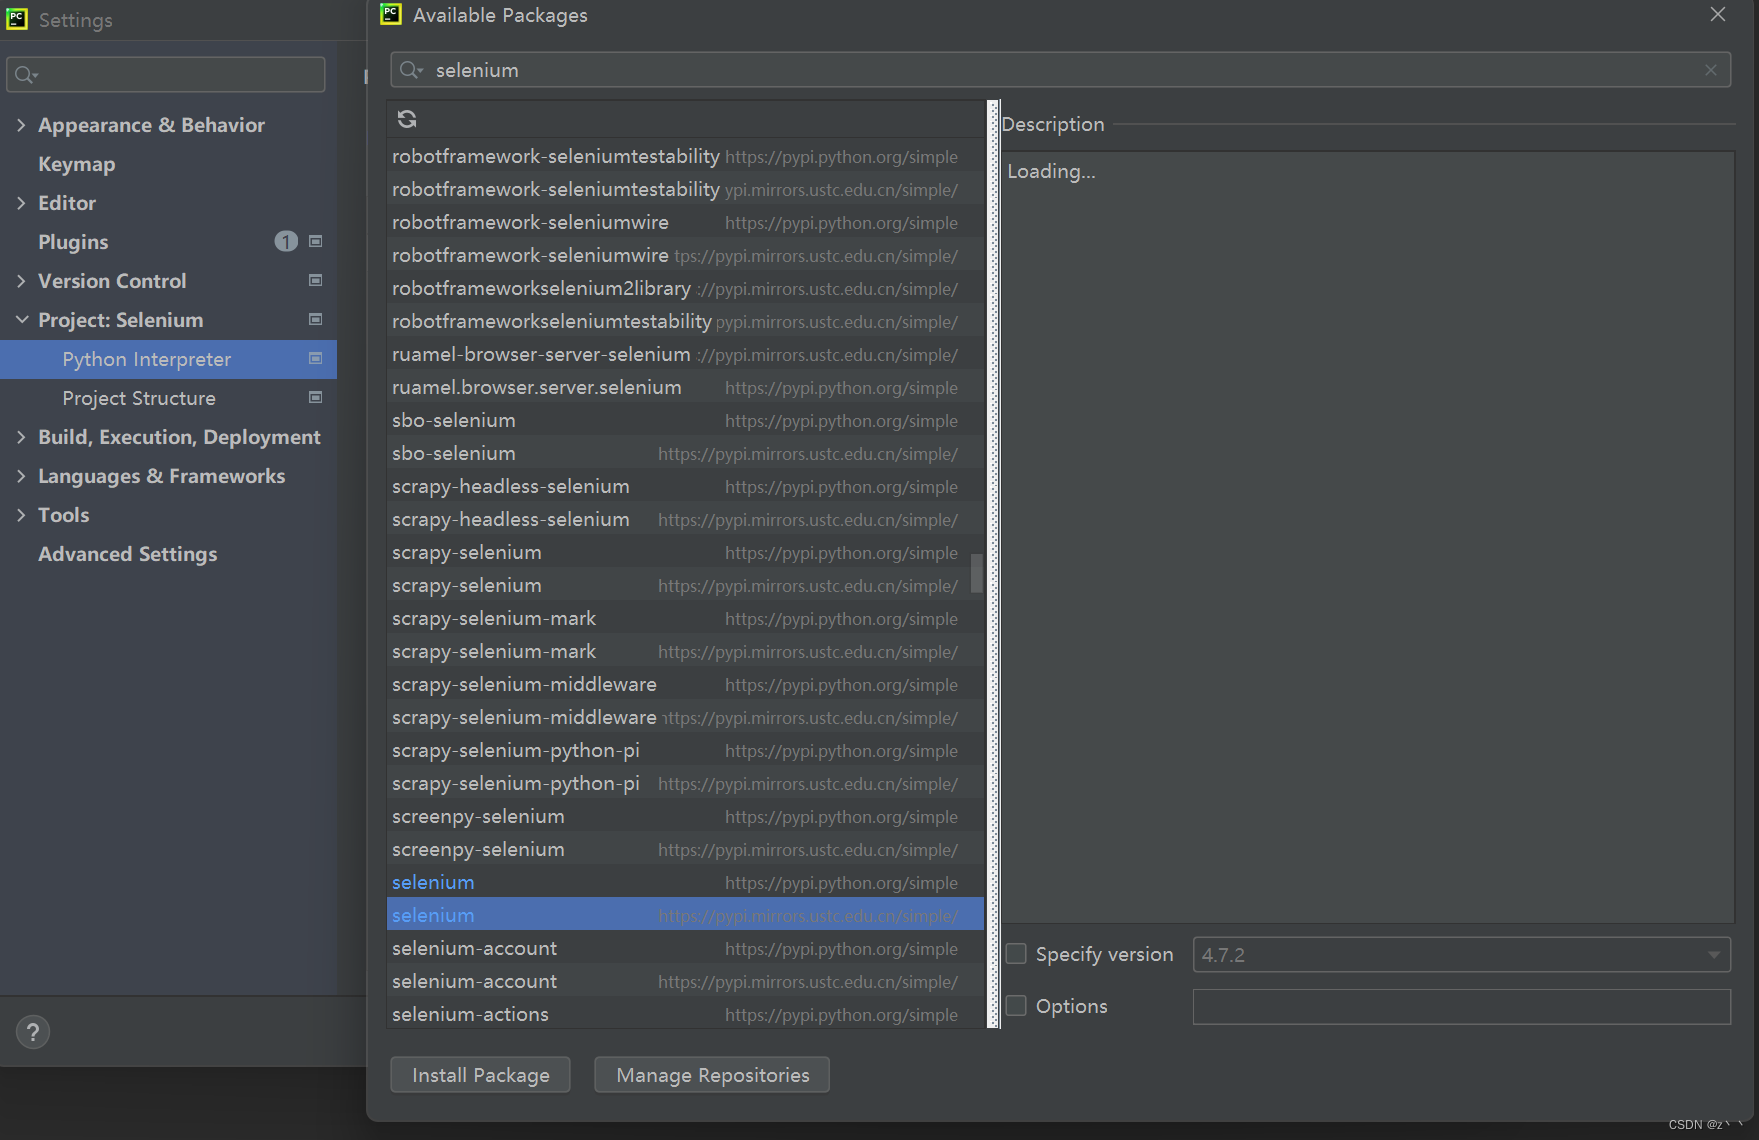Select the ruamel-browser-server-selenium package
Screen dimensions: 1759x1140
click(x=685, y=354)
